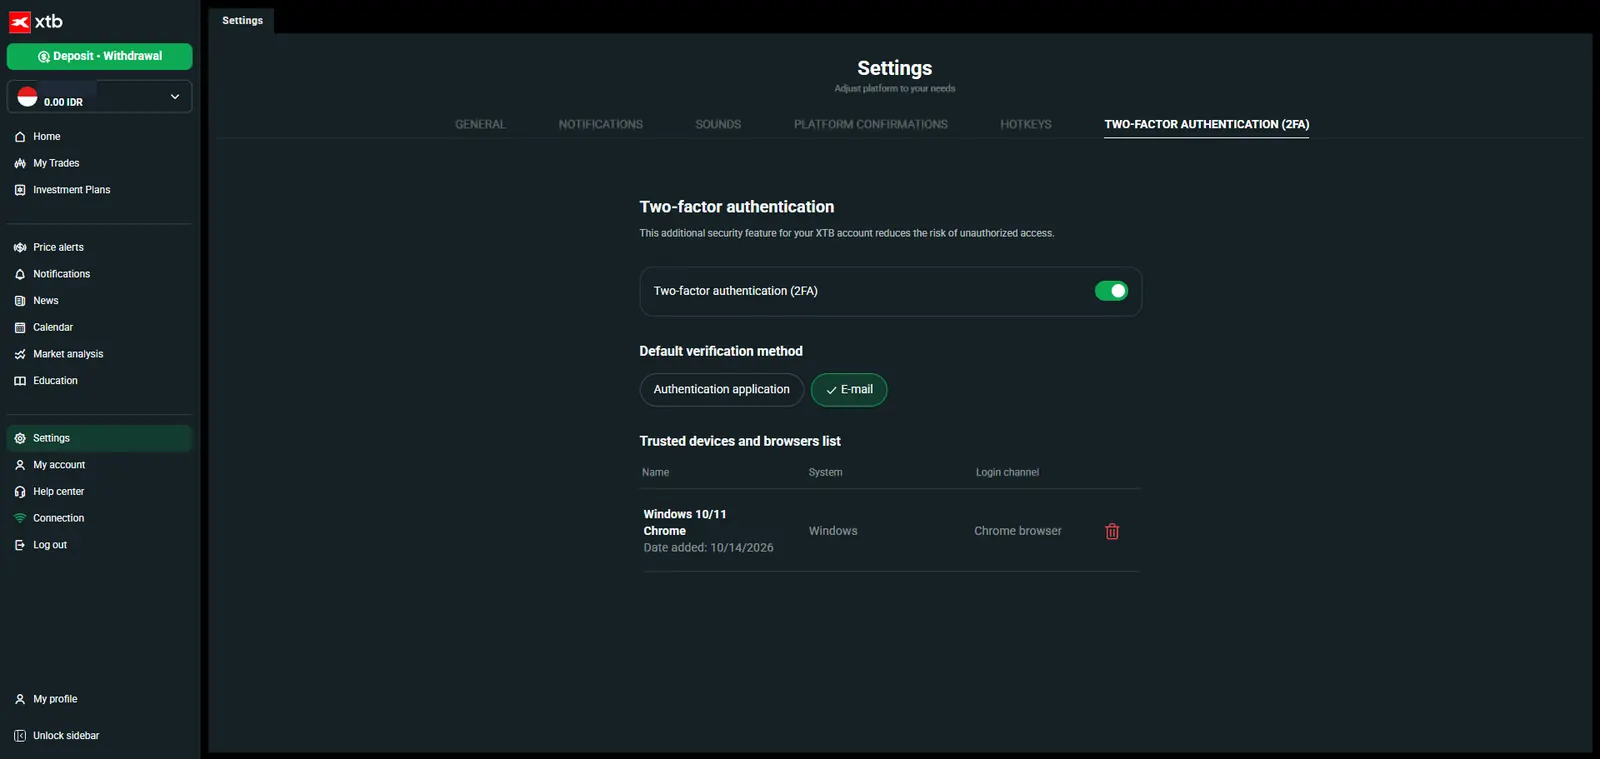
Task: Click the Notifications bell icon
Action: (20, 274)
